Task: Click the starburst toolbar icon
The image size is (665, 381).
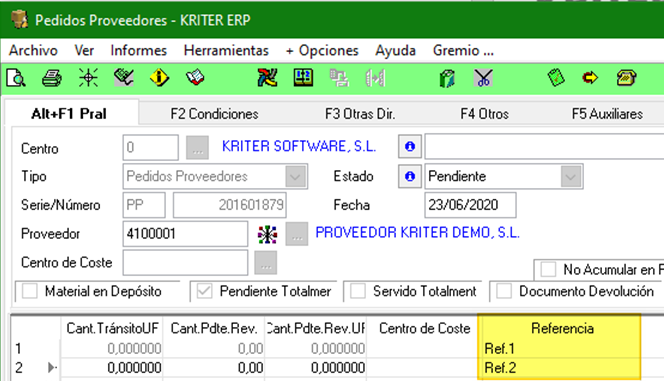Action: pos(88,78)
